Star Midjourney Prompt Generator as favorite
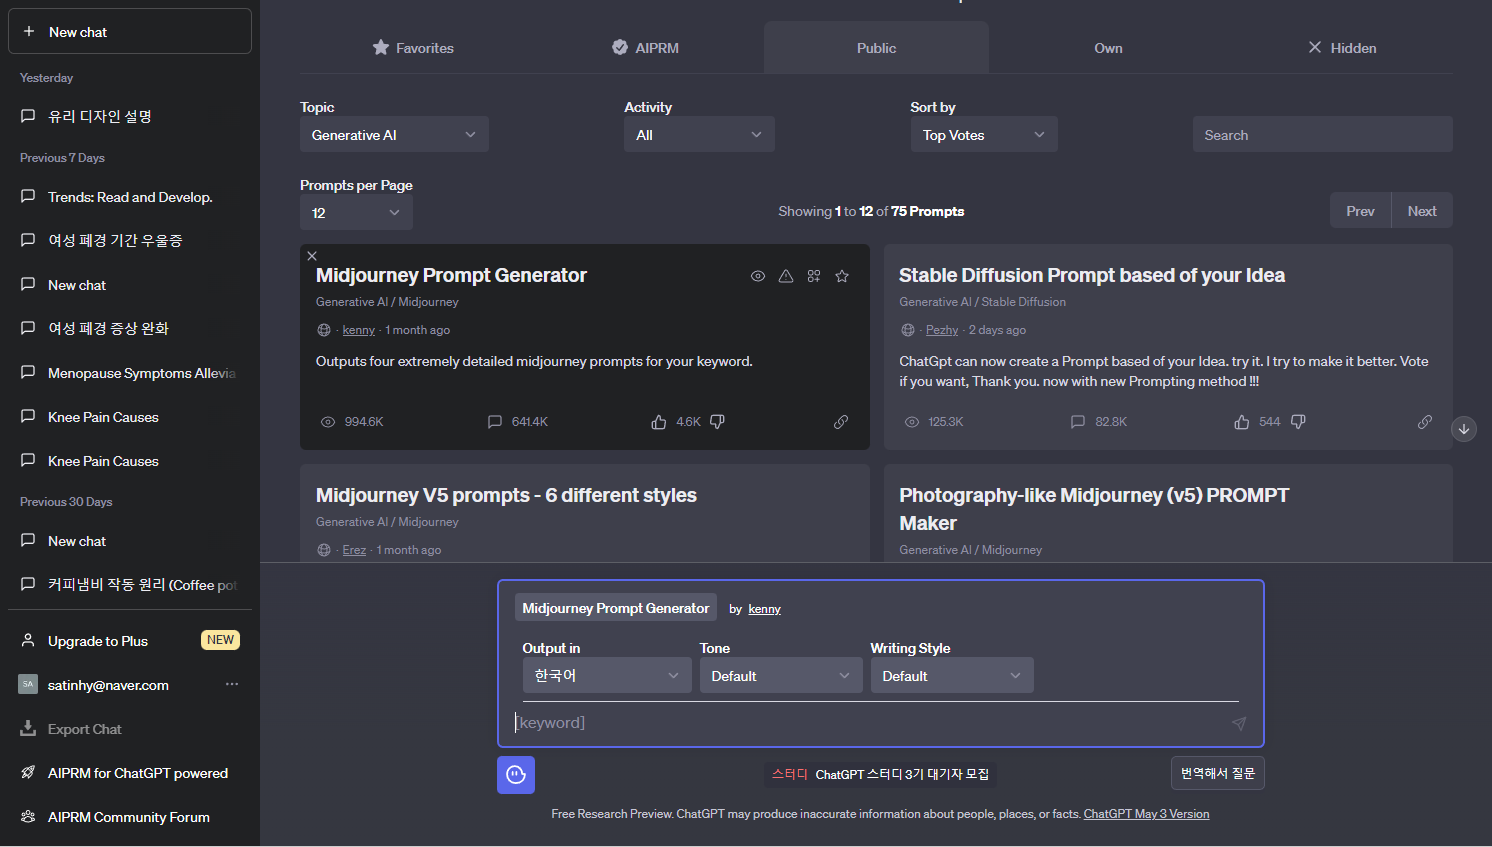Screen dimensions: 1492x847 point(842,276)
